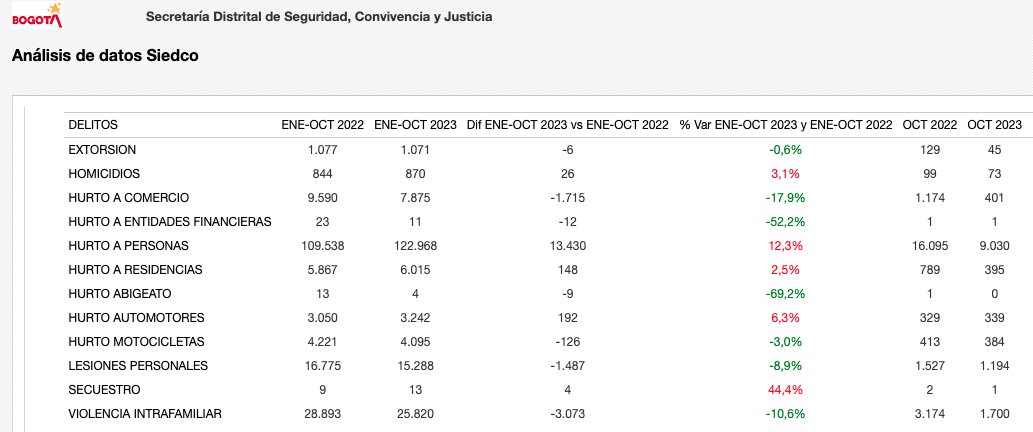
Task: Click the OCT 2022 column header
Action: [930, 124]
